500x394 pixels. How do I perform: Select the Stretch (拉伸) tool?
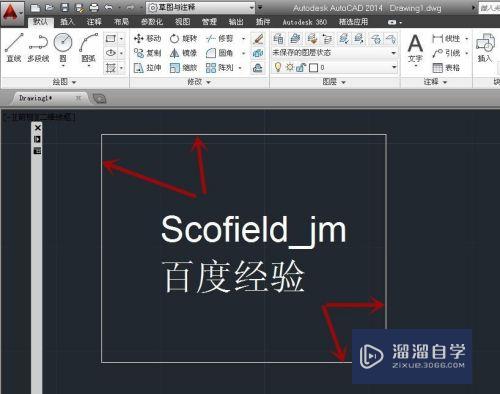[x=147, y=68]
